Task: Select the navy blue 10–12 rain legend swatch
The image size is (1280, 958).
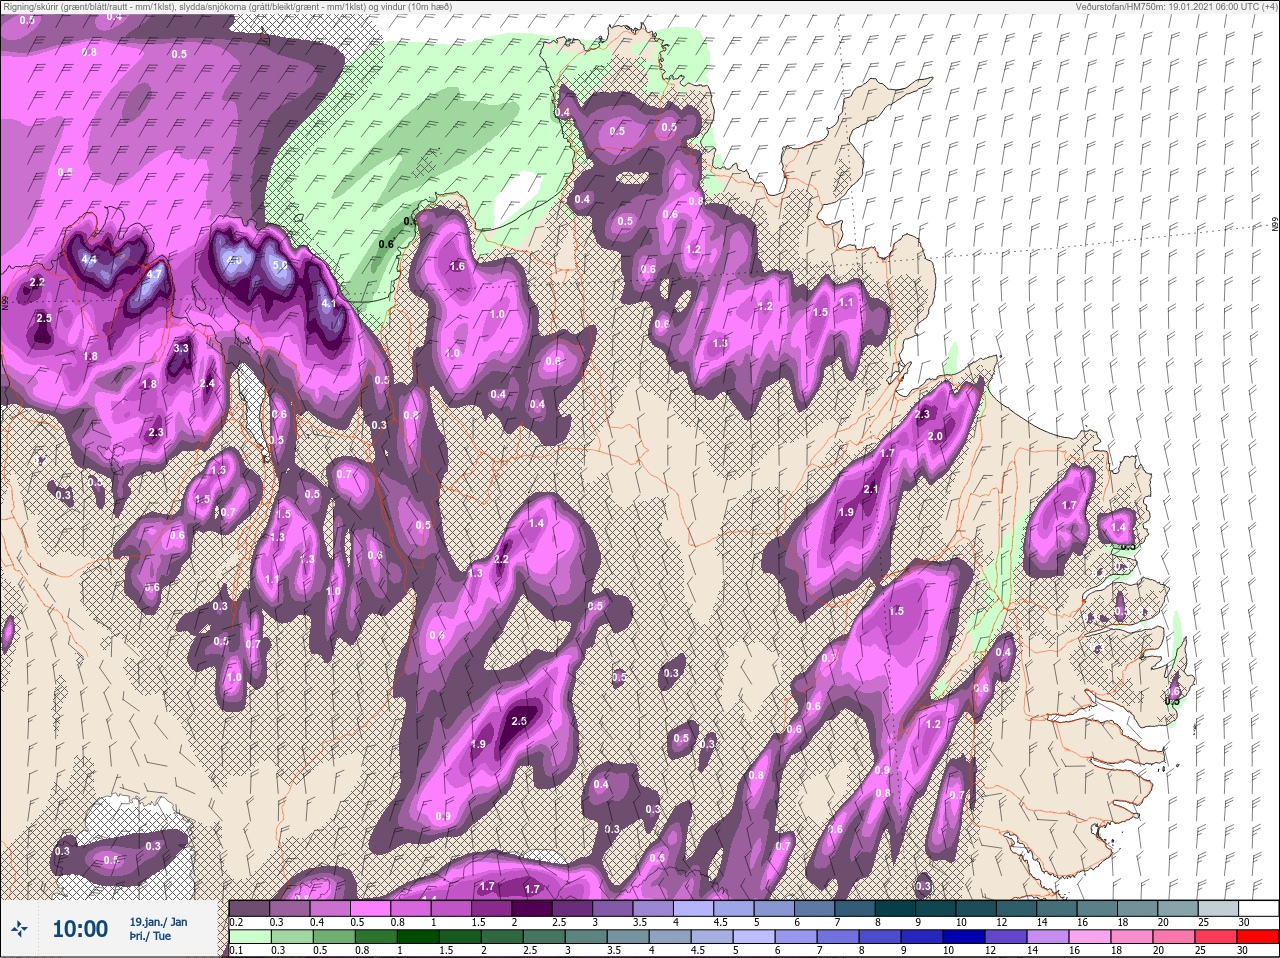Action: pyautogui.click(x=965, y=938)
